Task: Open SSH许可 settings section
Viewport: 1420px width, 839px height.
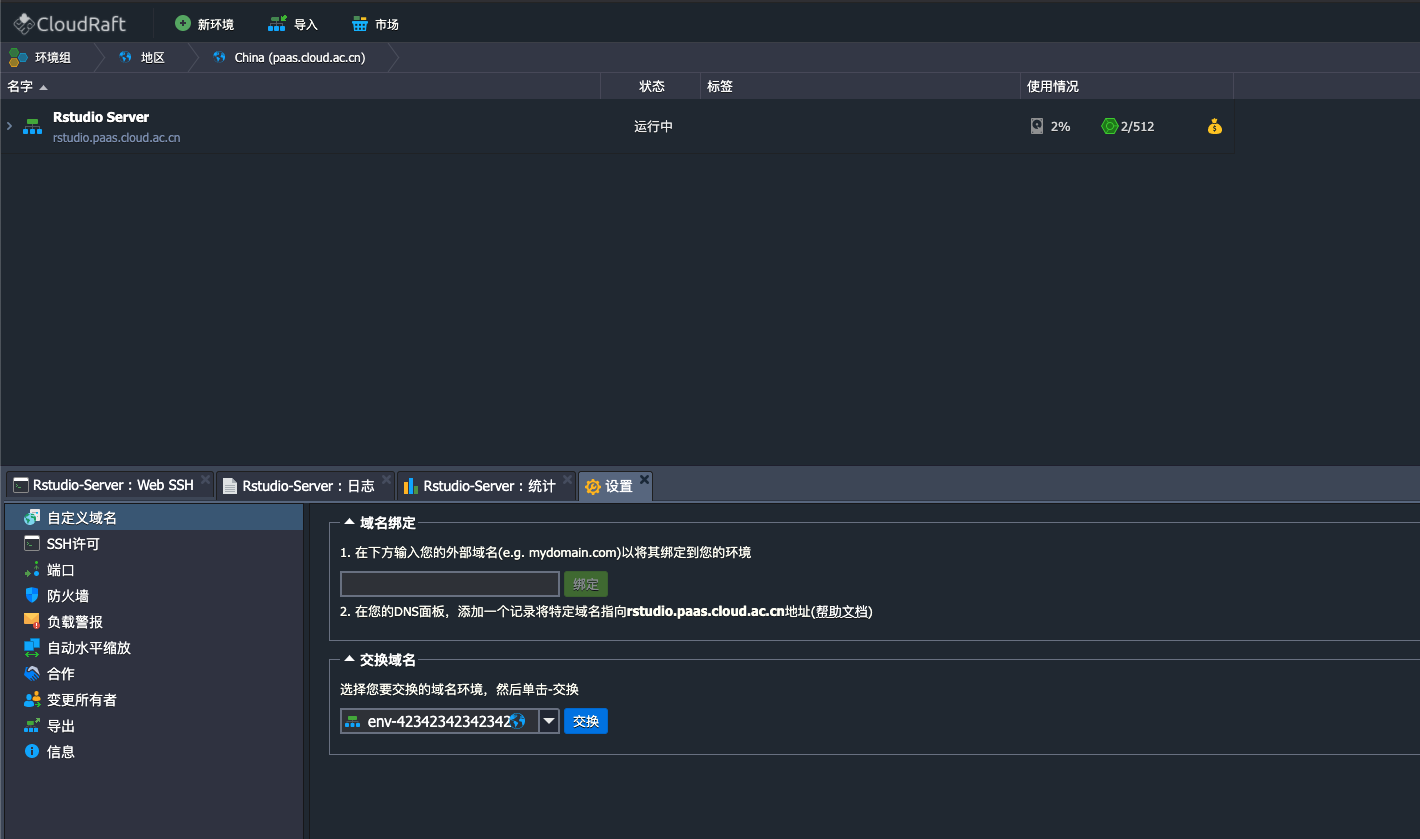Action: coord(154,544)
